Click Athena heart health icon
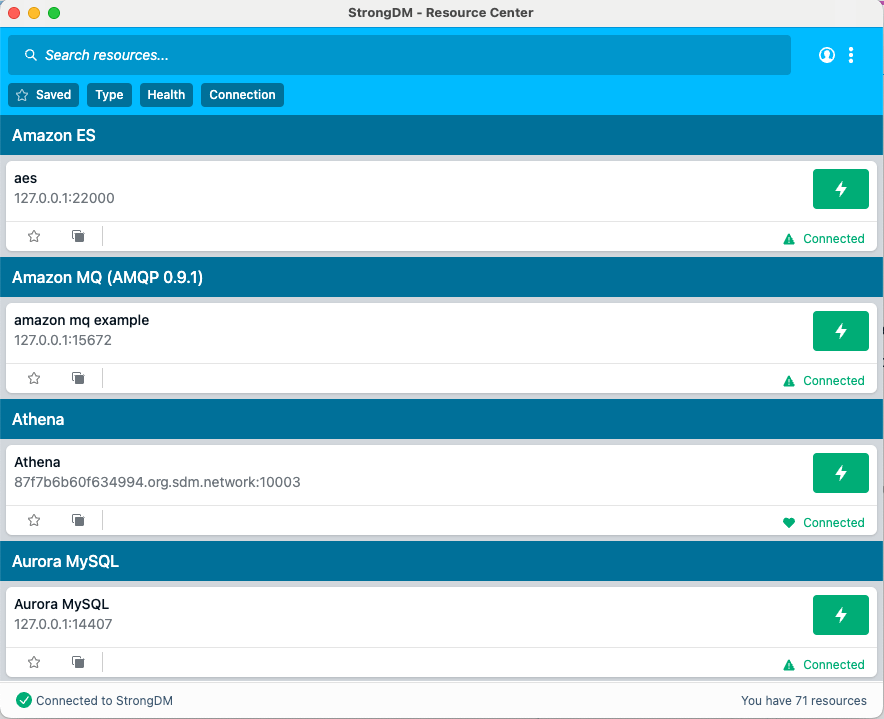Screen dimensions: 884x719 click(789, 523)
